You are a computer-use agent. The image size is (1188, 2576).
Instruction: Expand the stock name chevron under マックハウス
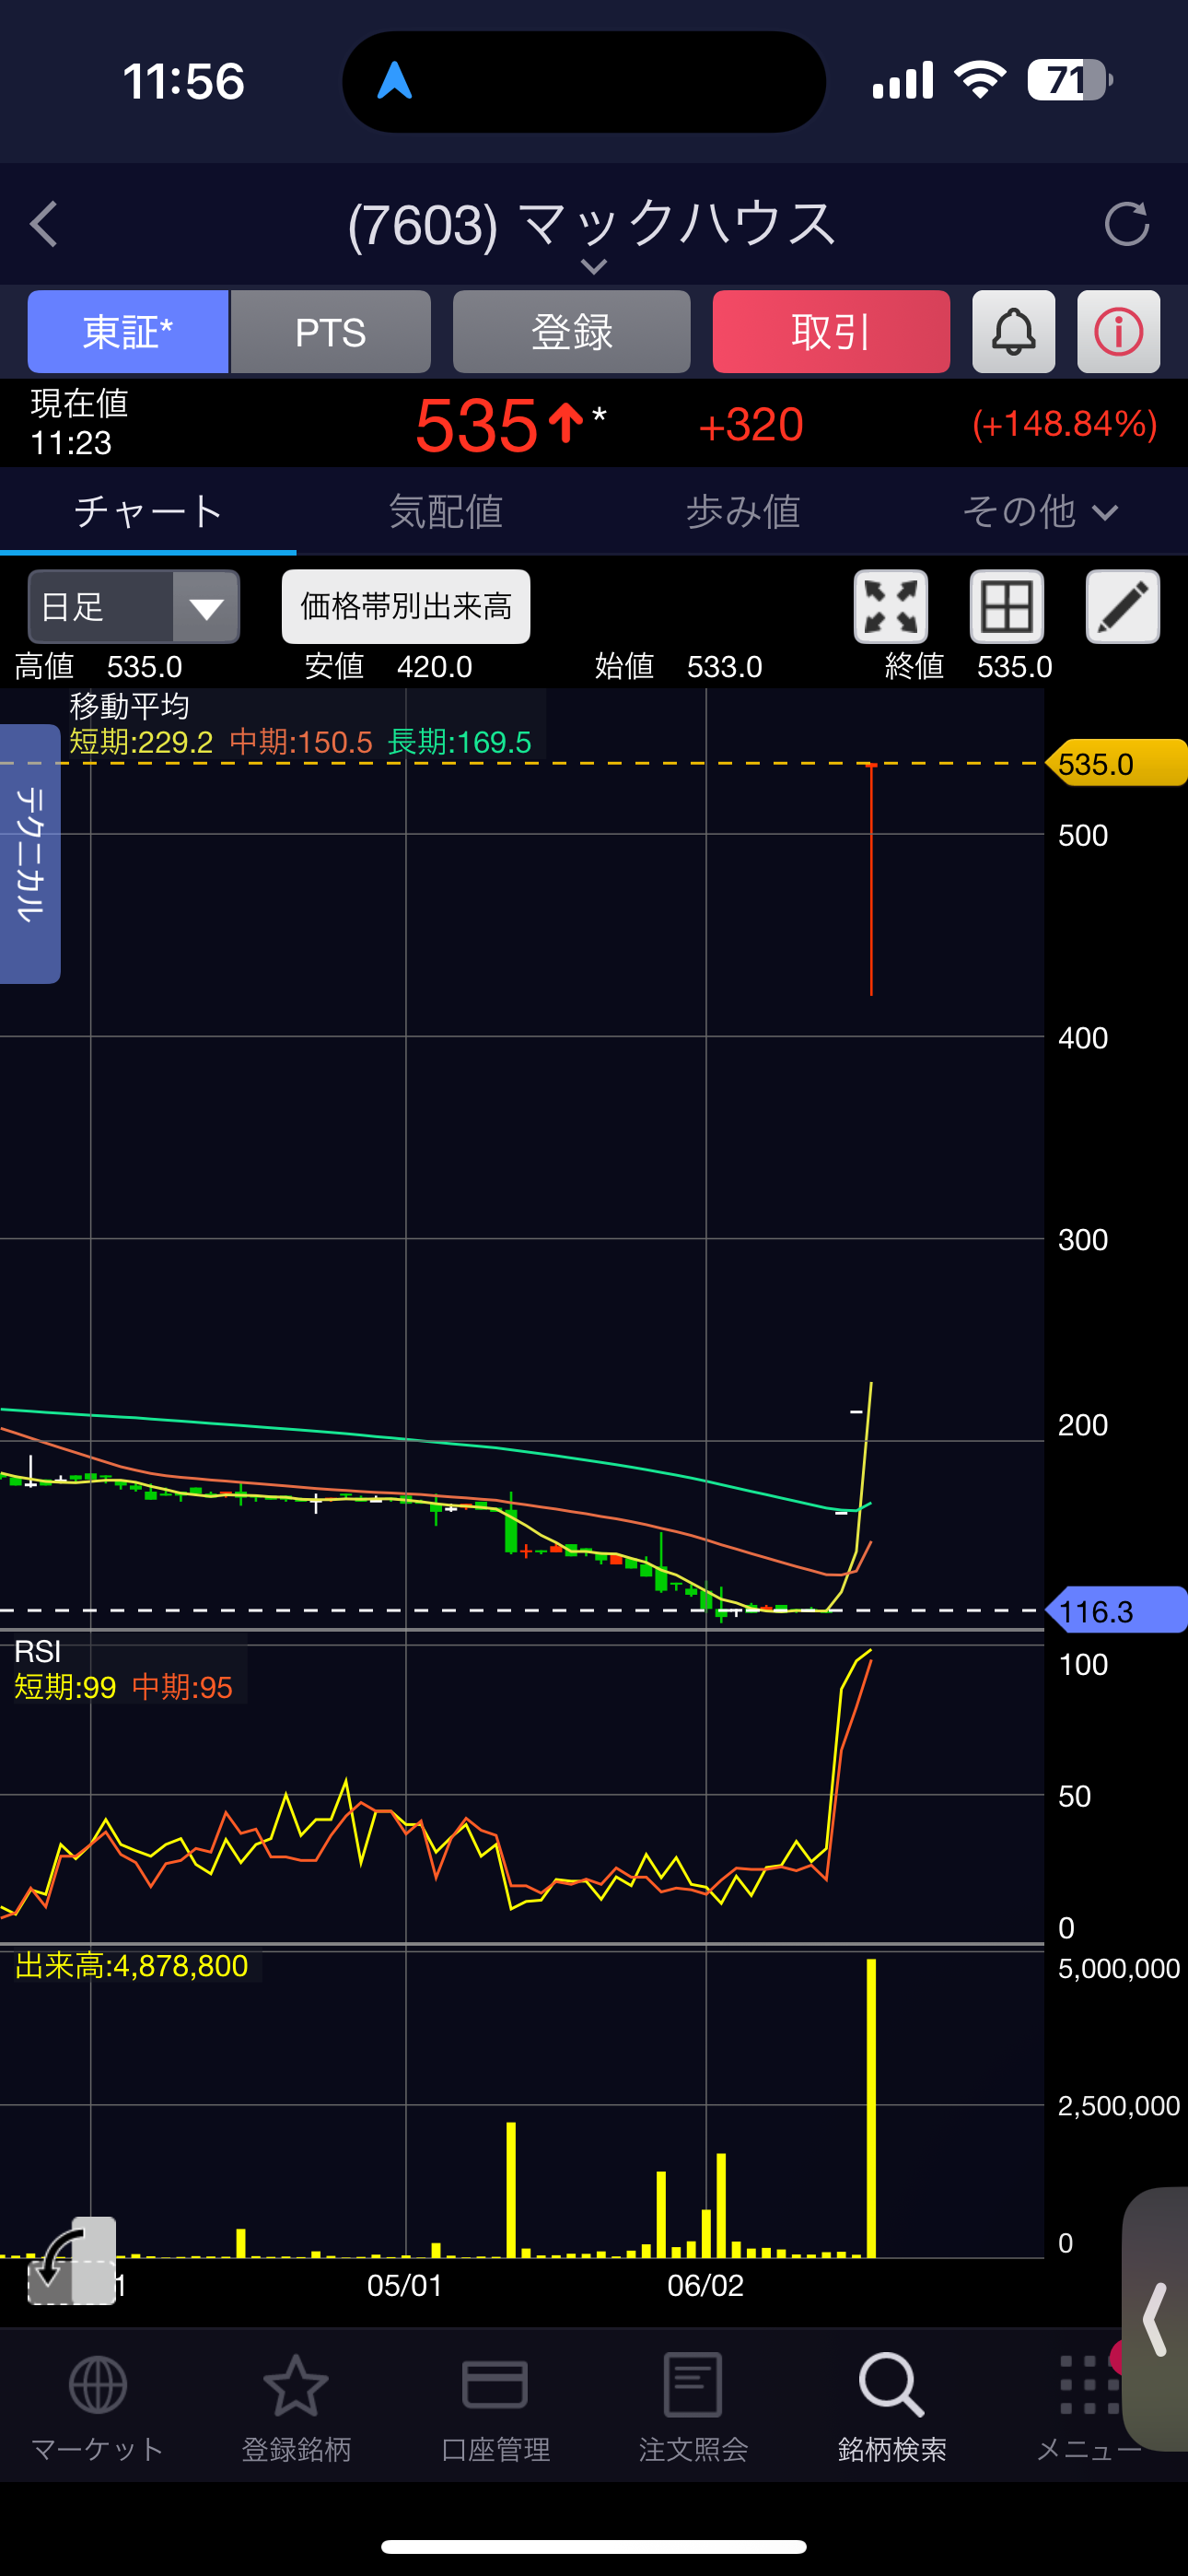click(594, 266)
